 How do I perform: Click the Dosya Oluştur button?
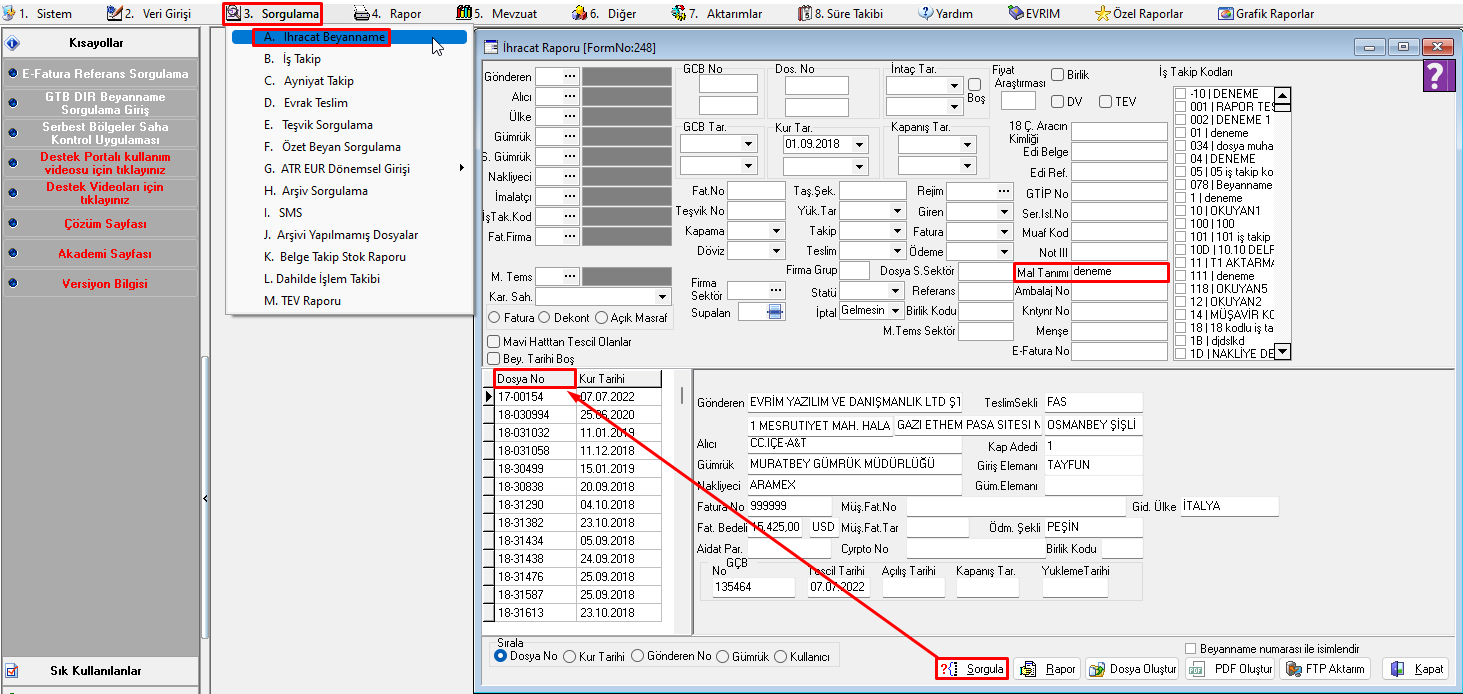pos(1131,669)
